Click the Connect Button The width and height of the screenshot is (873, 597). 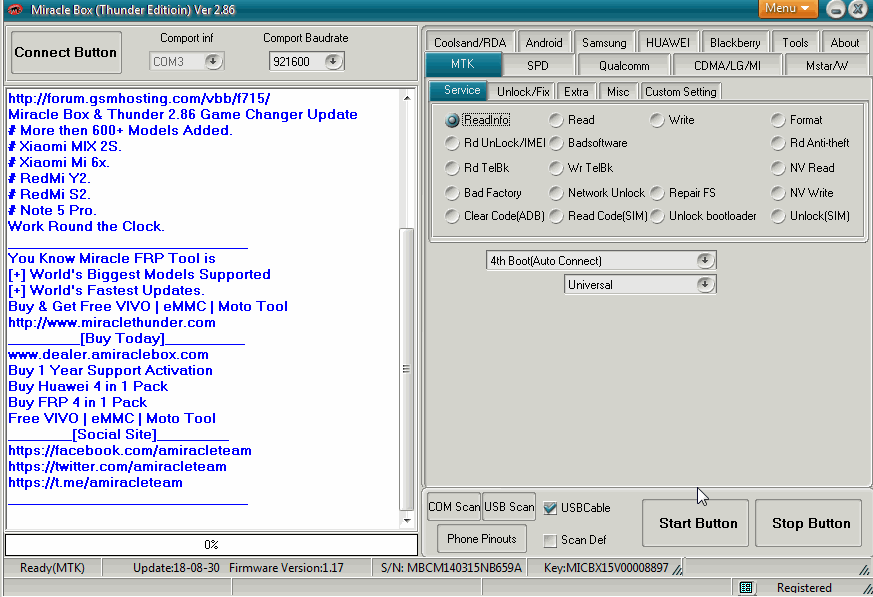pos(66,52)
